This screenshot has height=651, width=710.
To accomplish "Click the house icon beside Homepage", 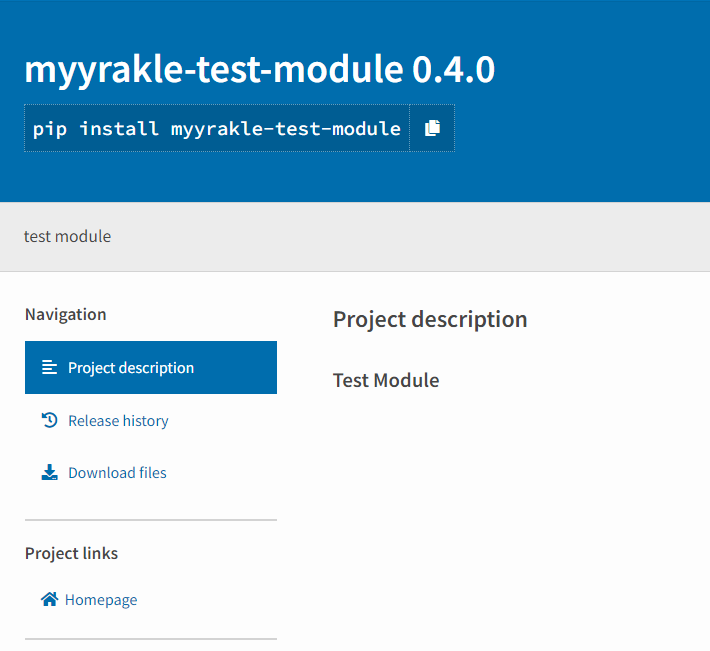I will (x=49, y=600).
